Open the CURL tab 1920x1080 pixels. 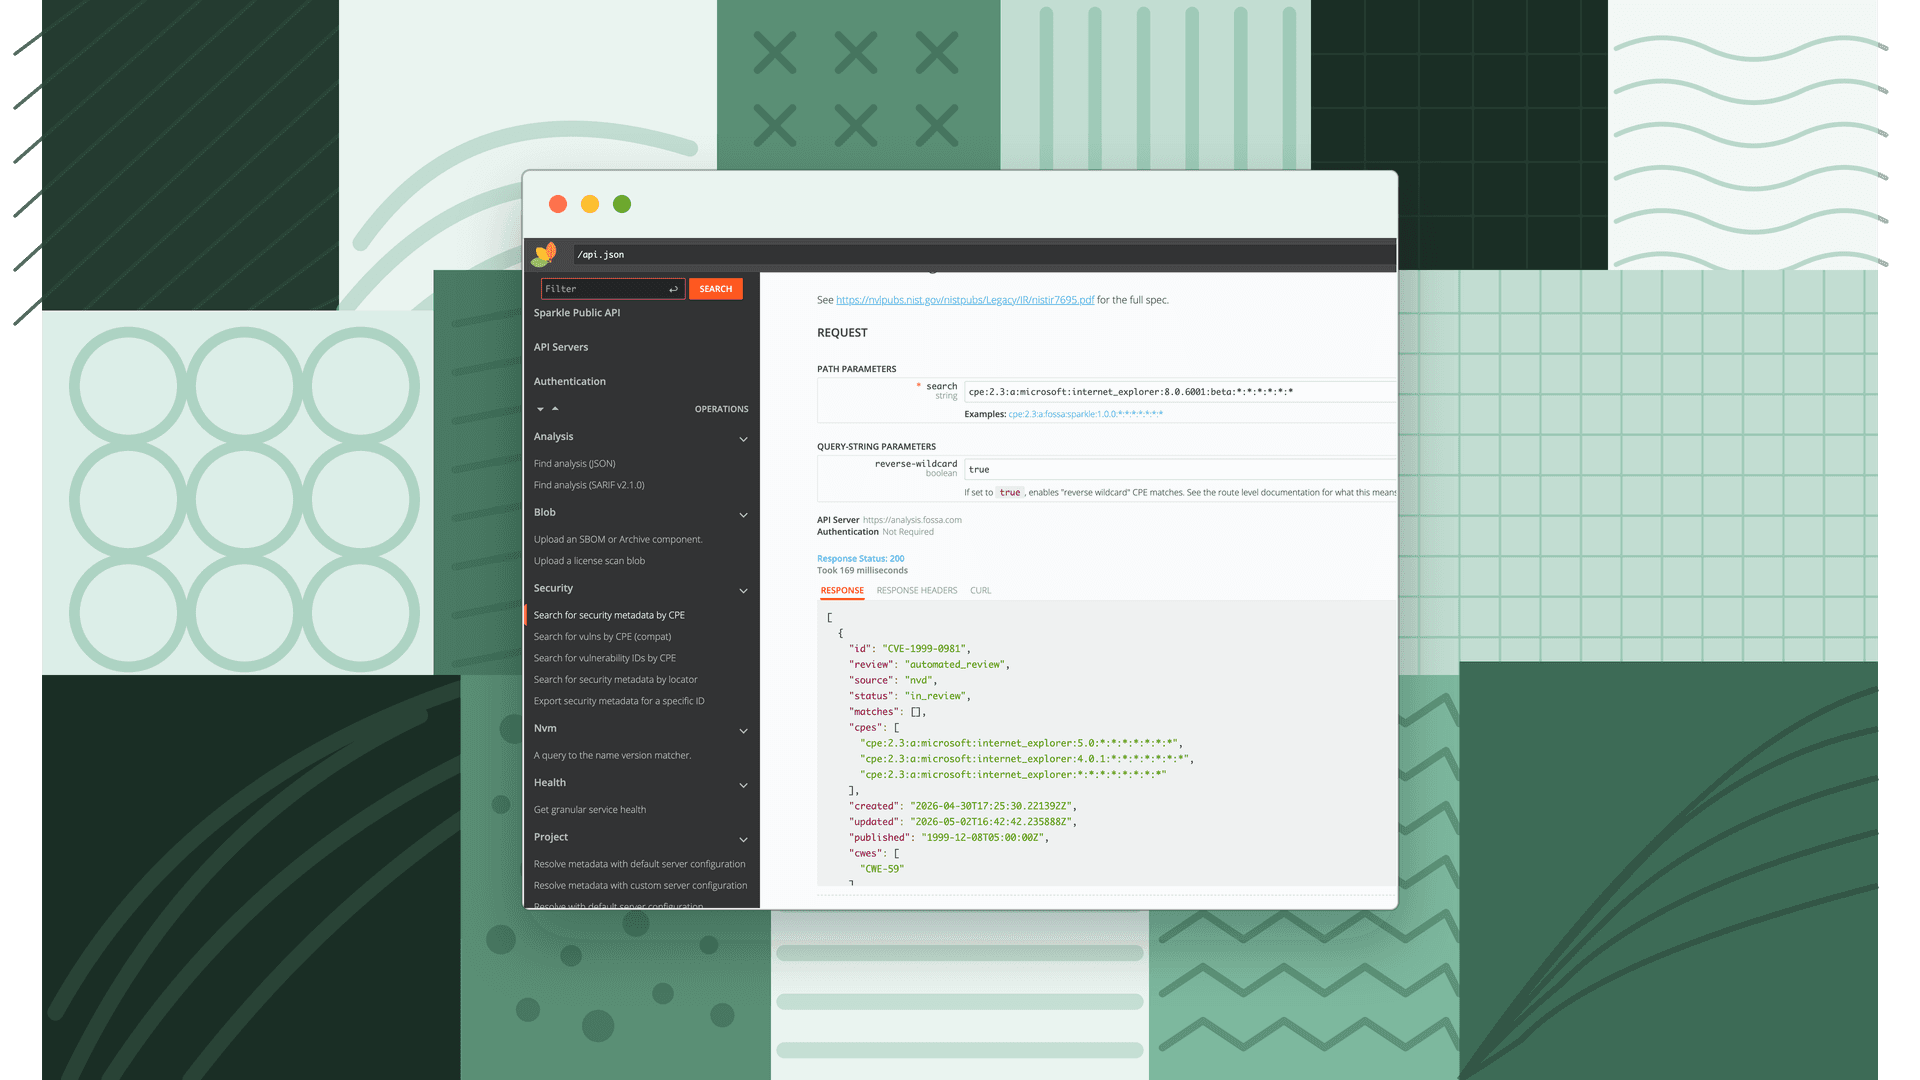click(980, 591)
